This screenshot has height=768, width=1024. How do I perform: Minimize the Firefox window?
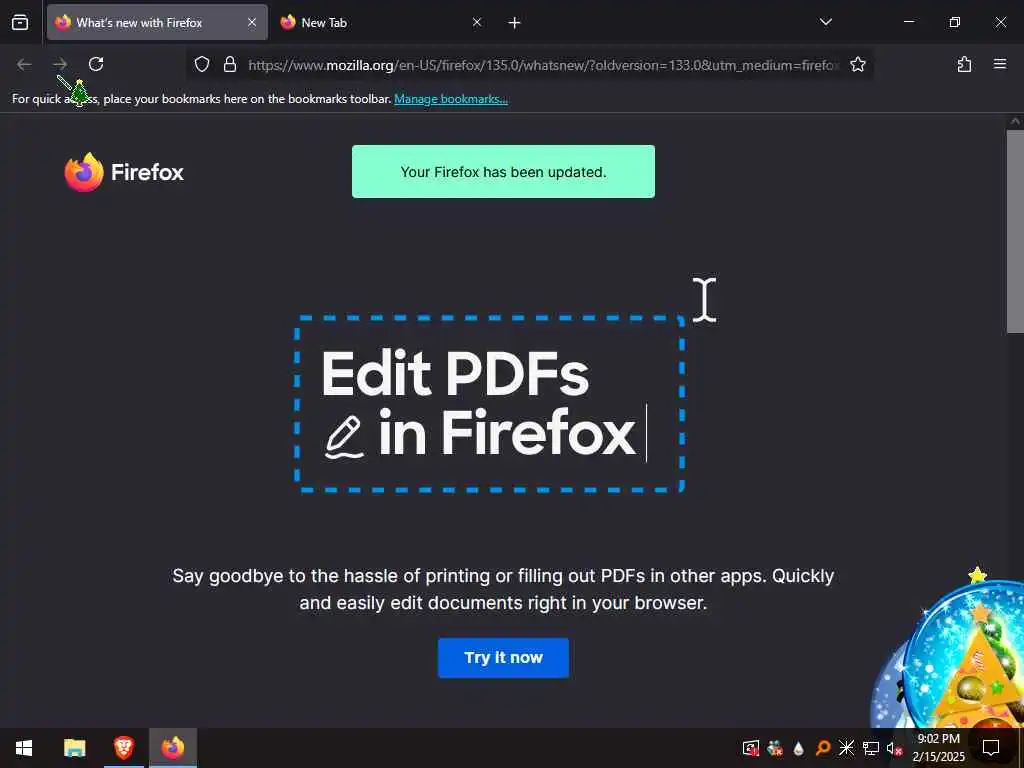(x=908, y=22)
